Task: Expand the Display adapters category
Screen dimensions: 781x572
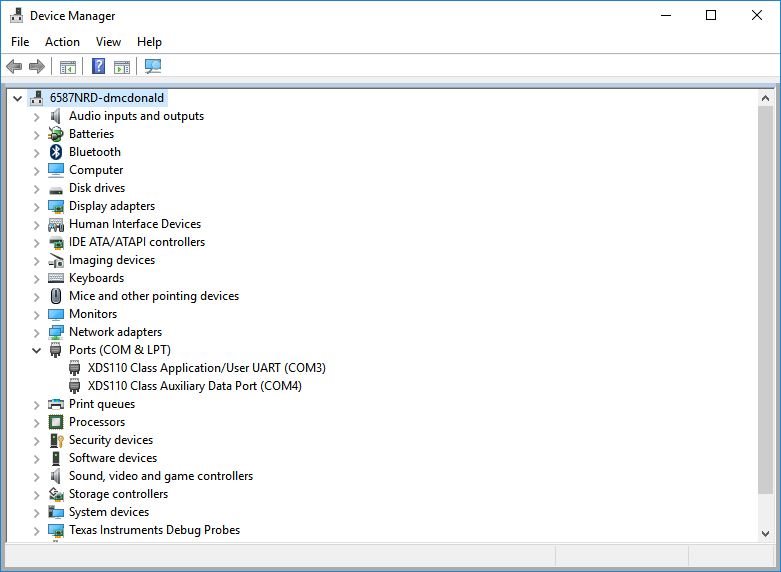Action: [36, 206]
